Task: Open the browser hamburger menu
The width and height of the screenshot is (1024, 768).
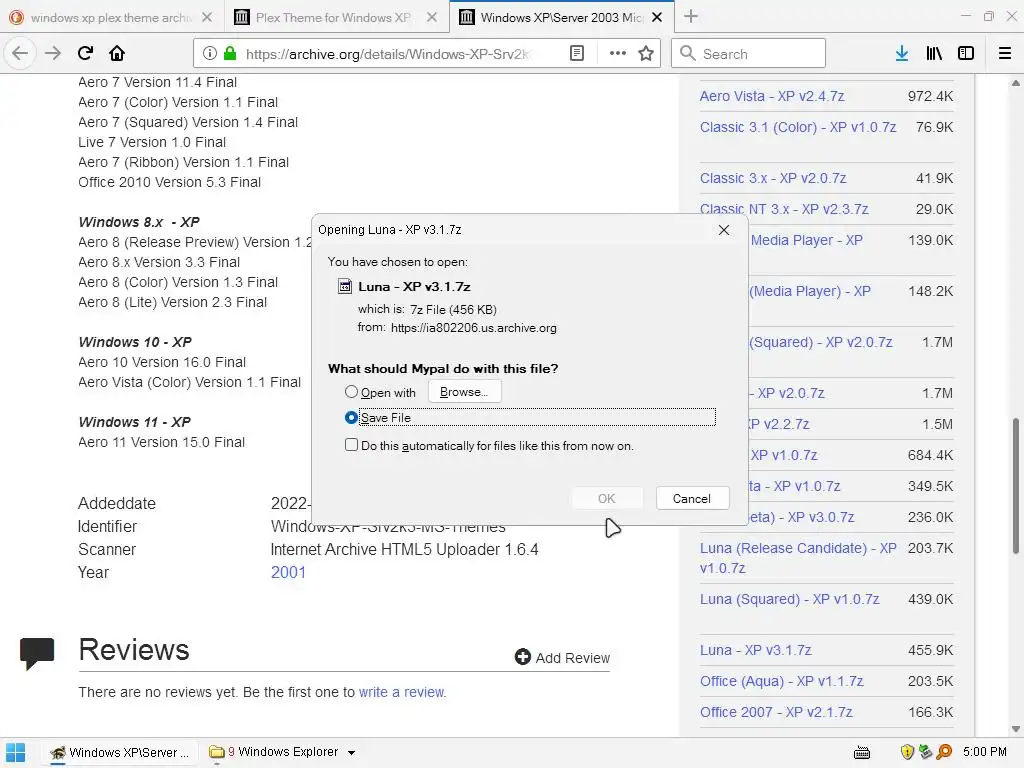Action: (x=1005, y=54)
